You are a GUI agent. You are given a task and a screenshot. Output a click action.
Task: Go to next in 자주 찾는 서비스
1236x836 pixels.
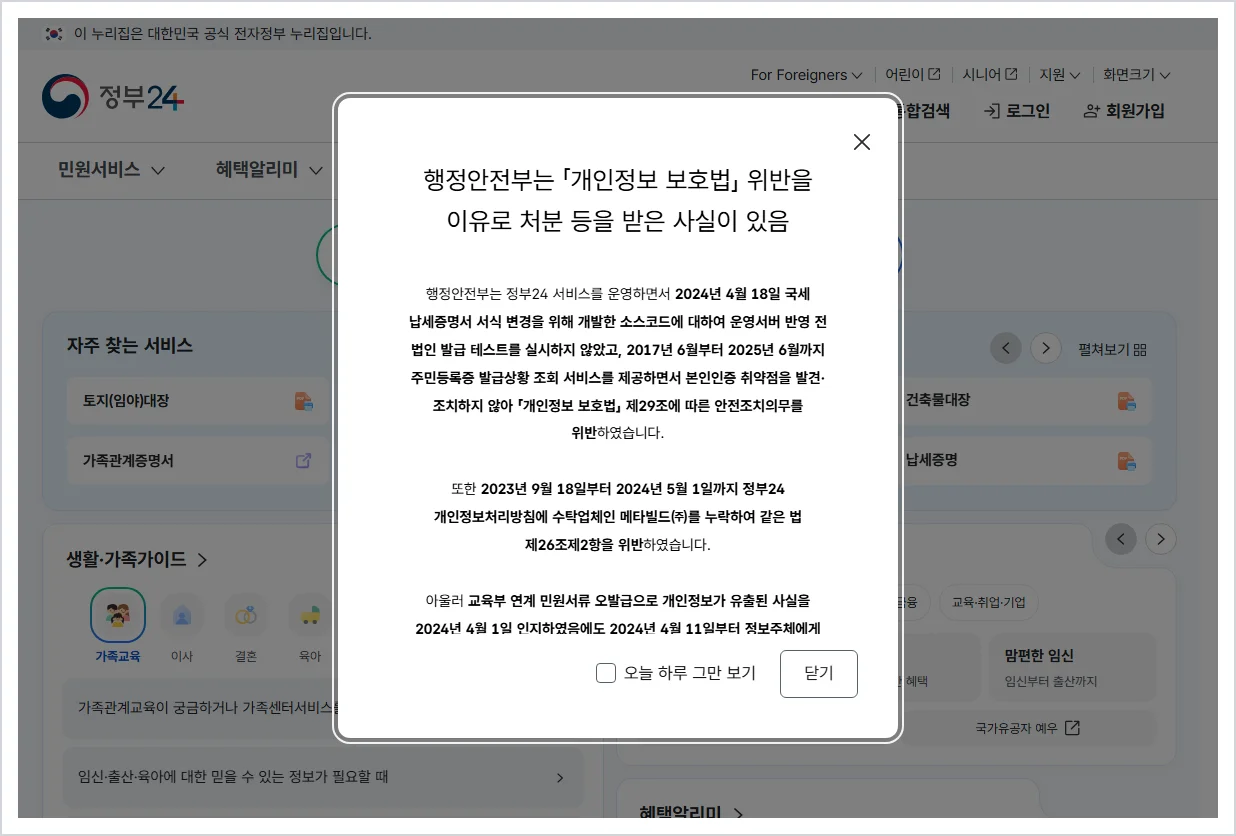(1046, 348)
